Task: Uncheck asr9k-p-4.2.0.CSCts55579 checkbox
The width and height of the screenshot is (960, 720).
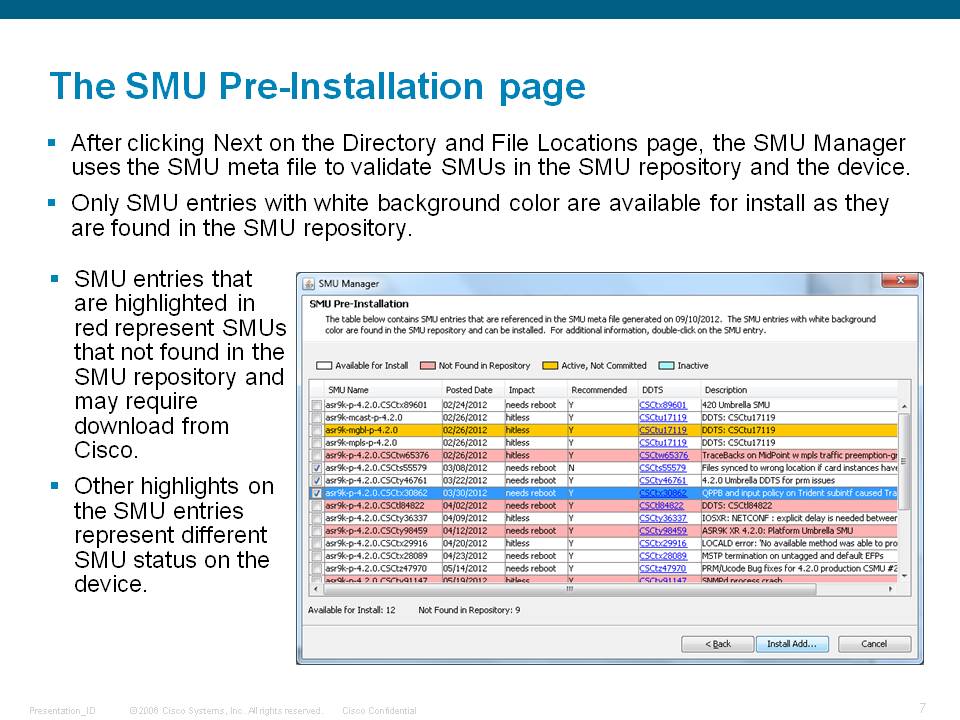Action: (317, 468)
